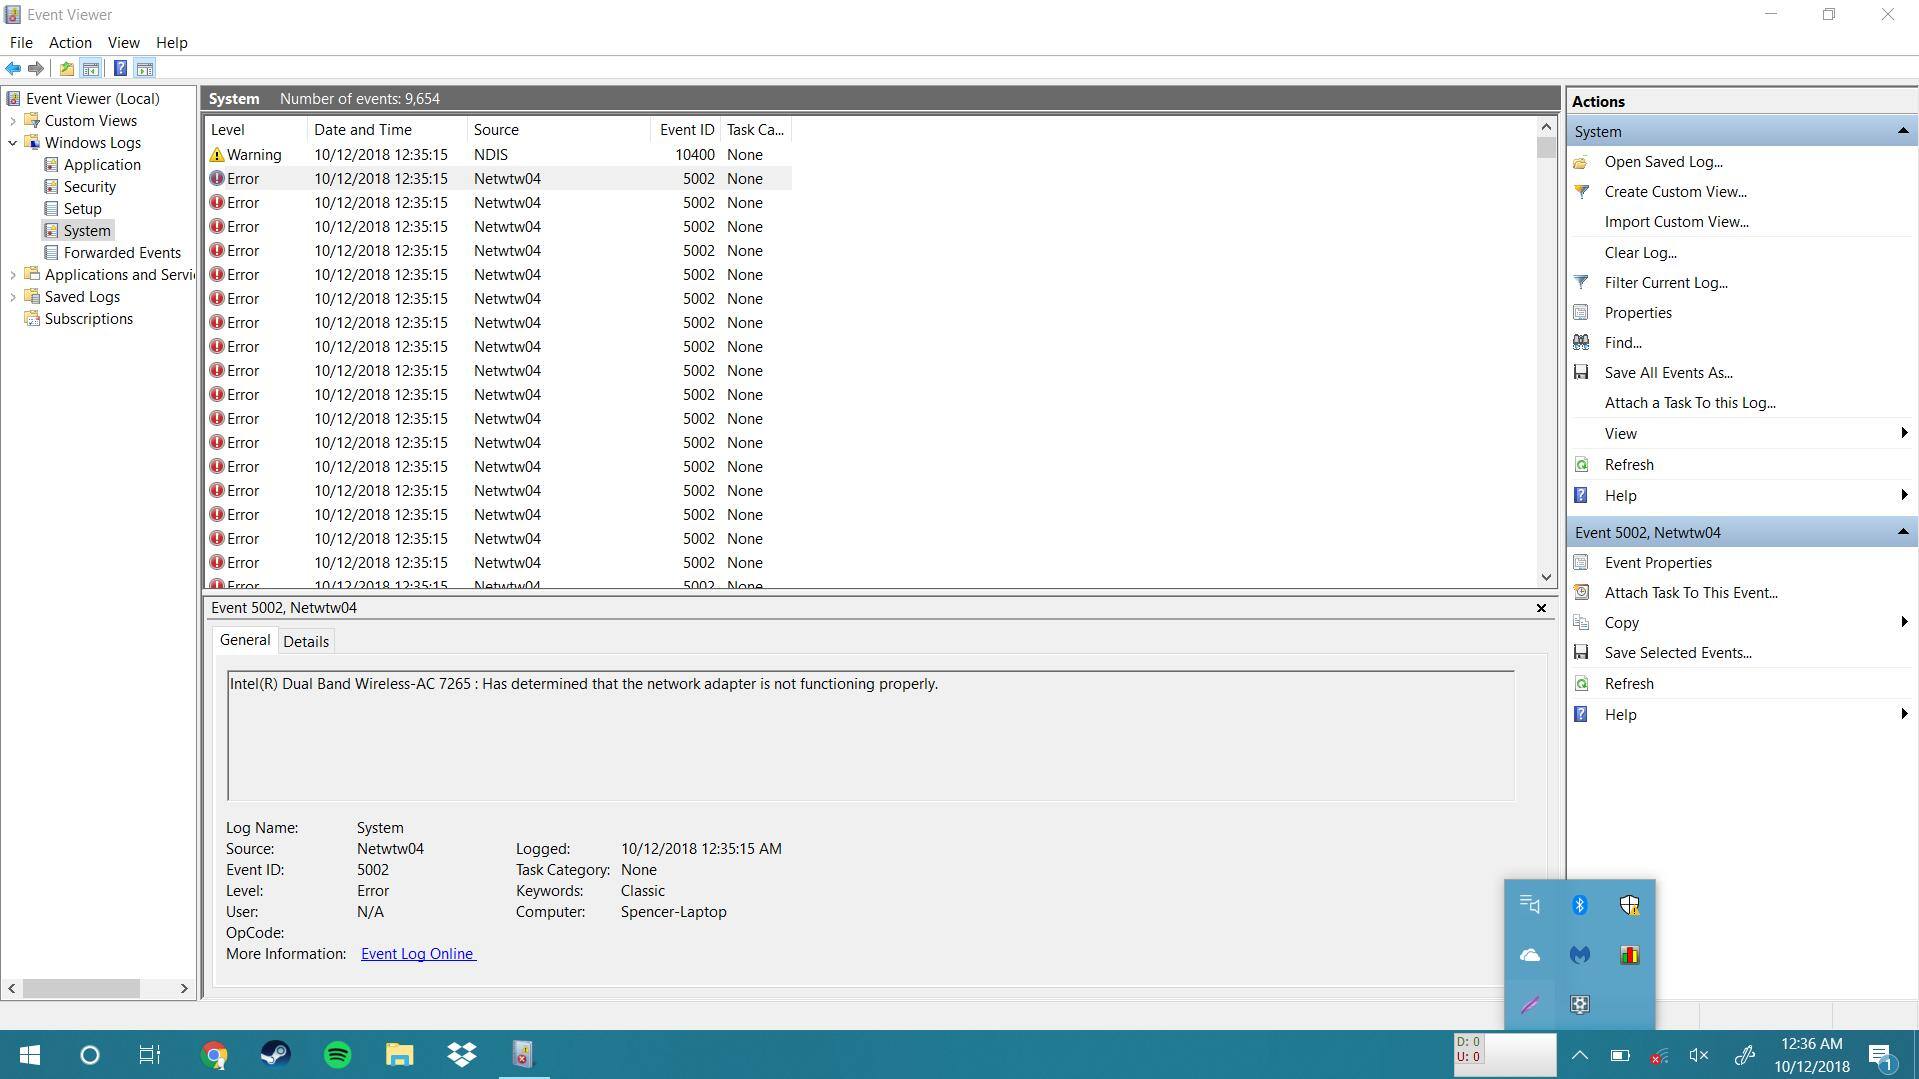
Task: Click the Find binoculars icon
Action: tap(1581, 342)
